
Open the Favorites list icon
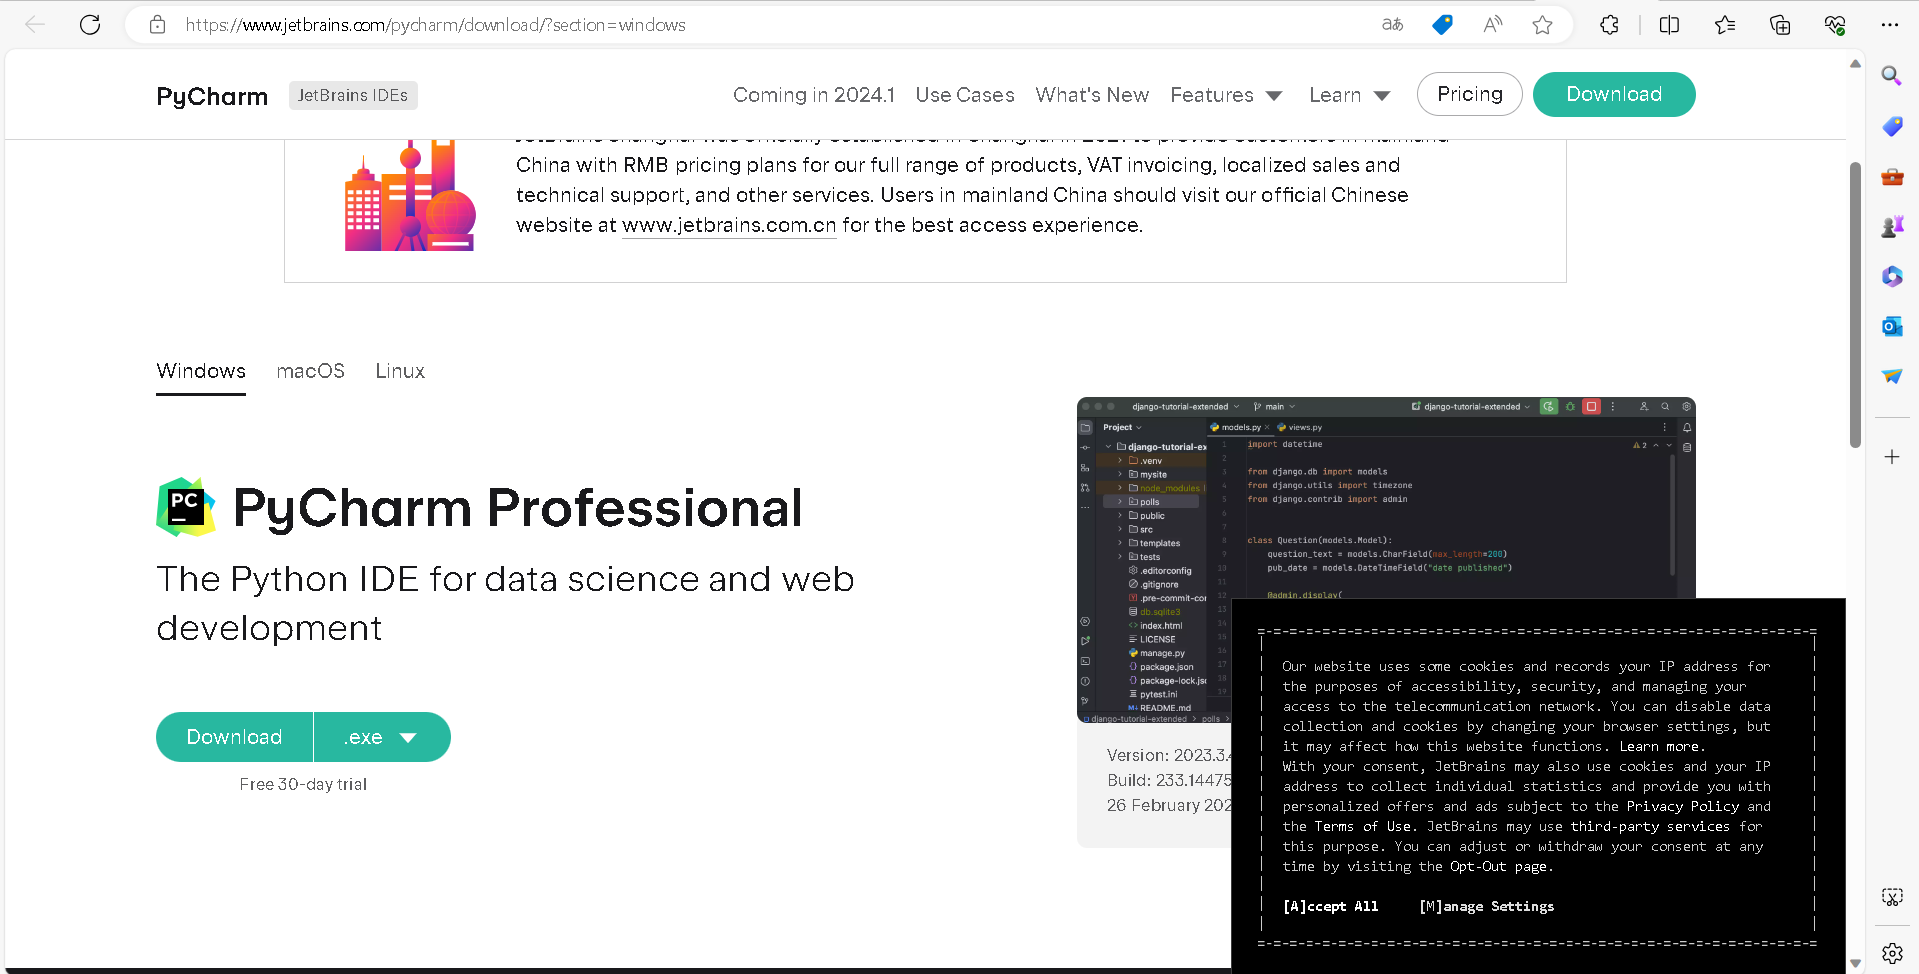1725,25
